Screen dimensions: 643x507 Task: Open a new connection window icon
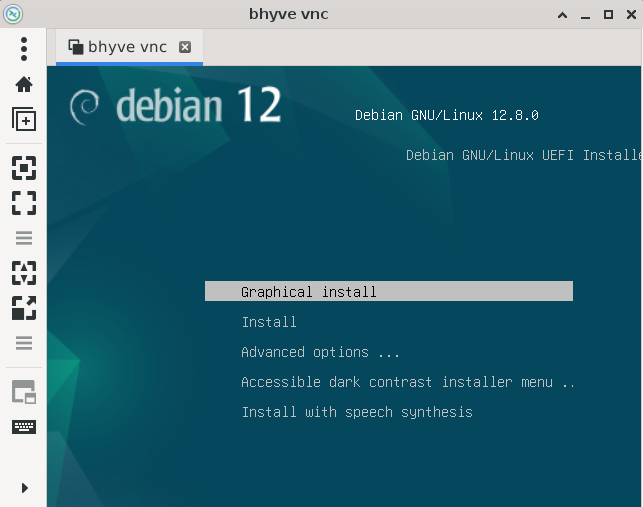24,119
